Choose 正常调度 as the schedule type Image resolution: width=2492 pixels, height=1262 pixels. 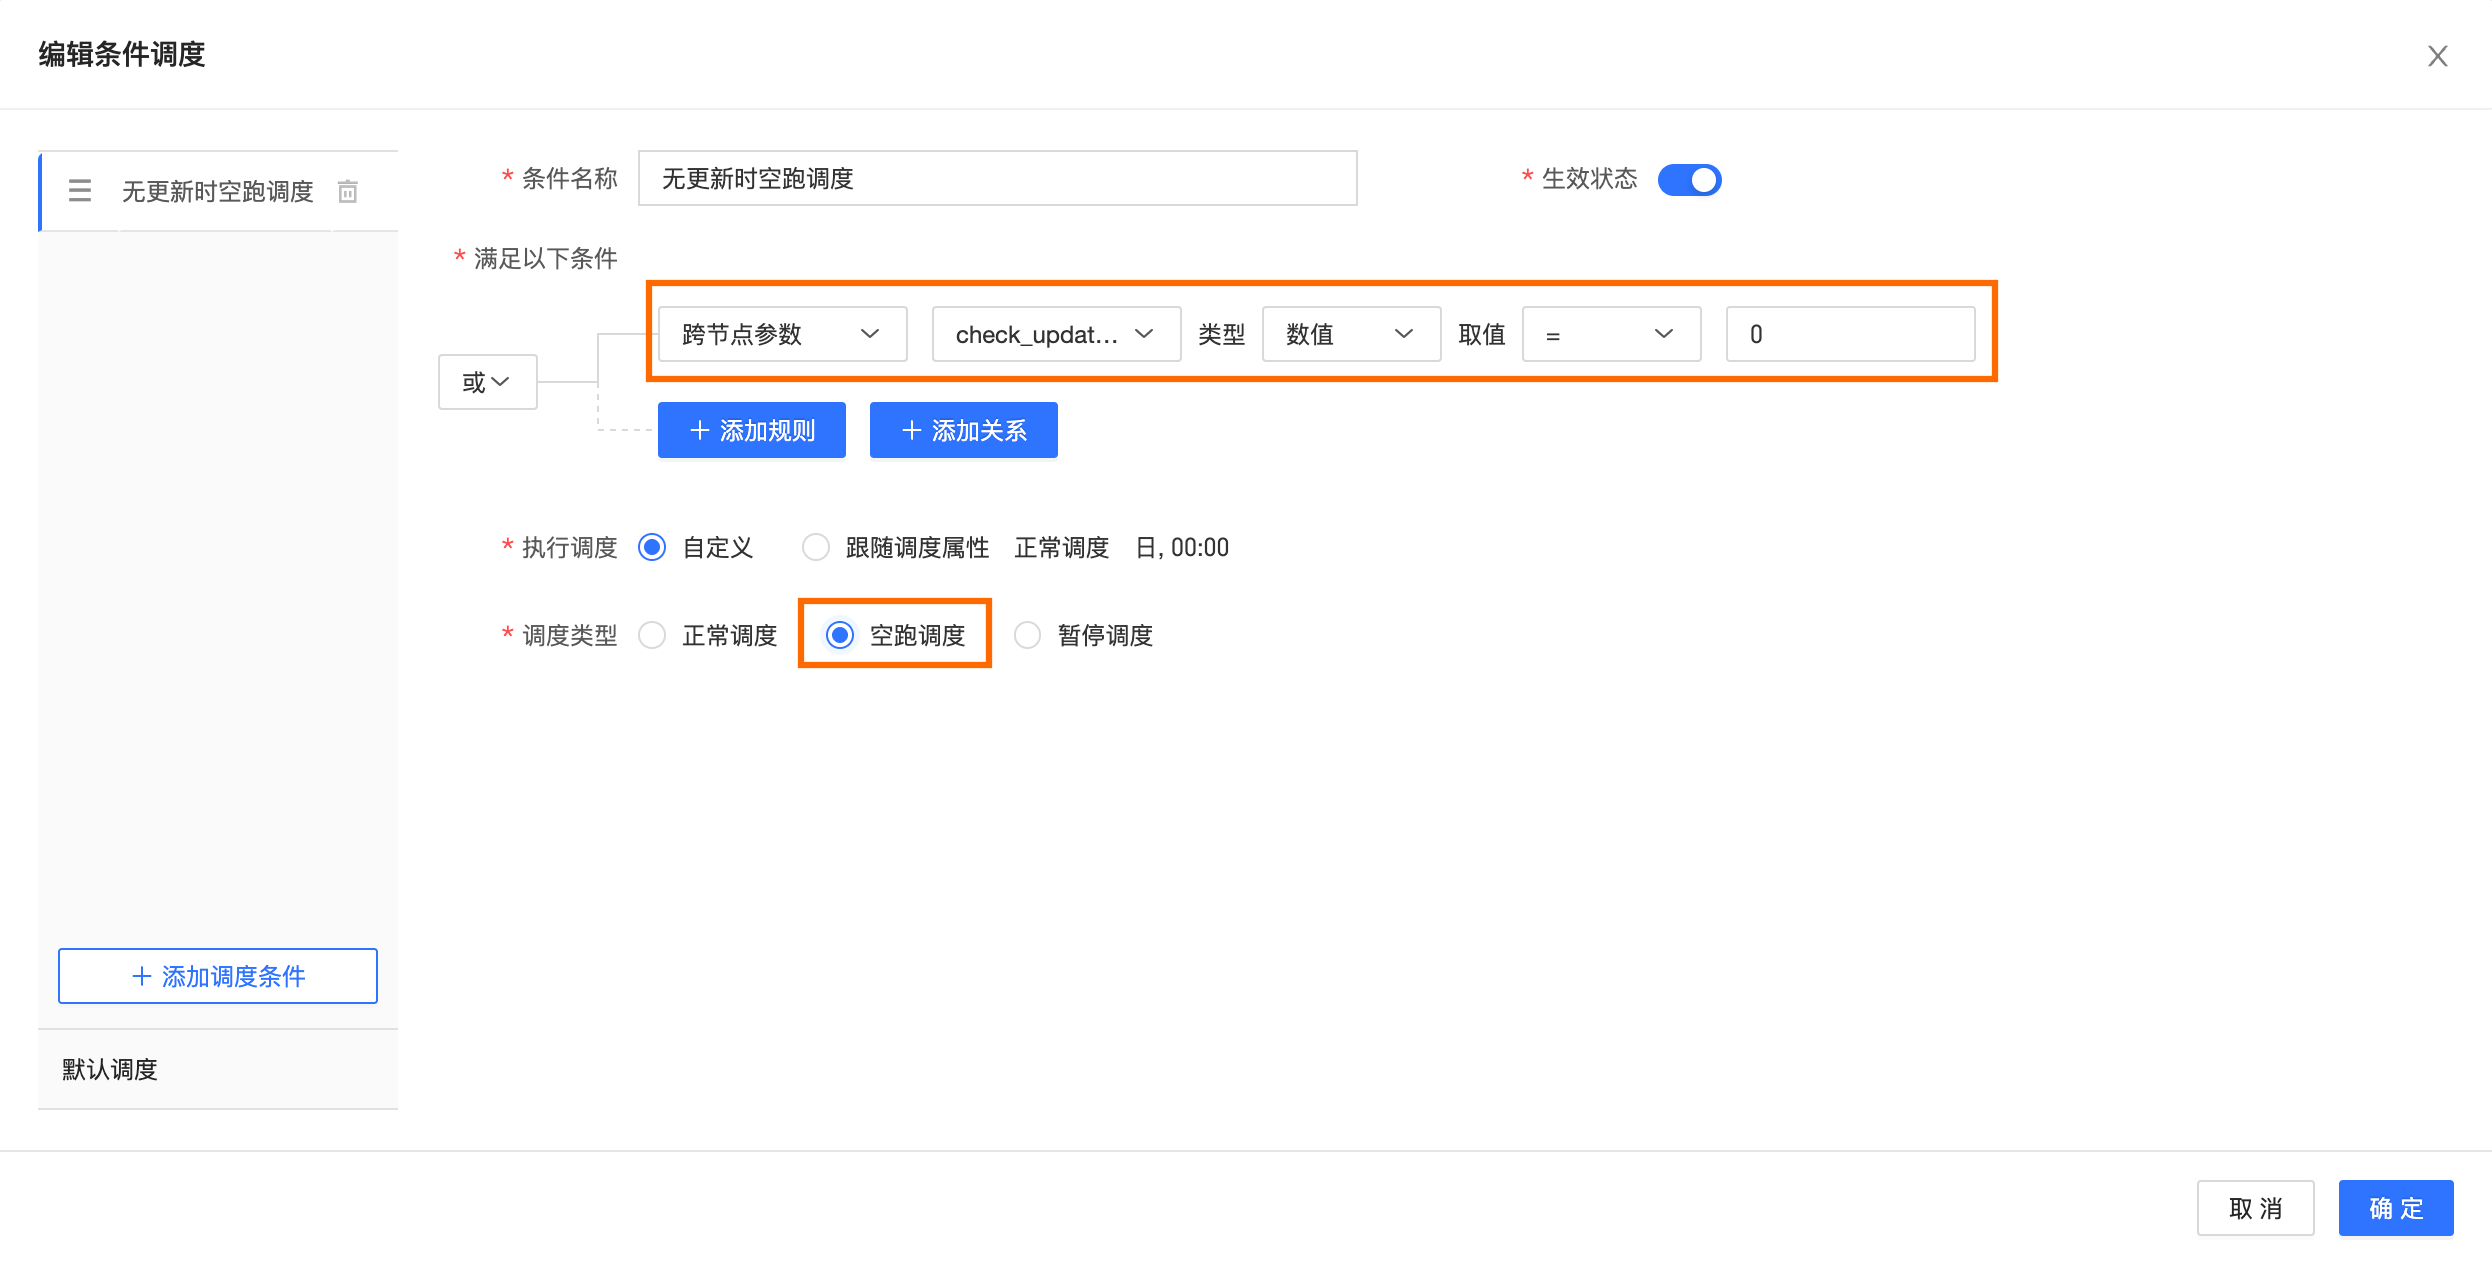click(x=652, y=636)
